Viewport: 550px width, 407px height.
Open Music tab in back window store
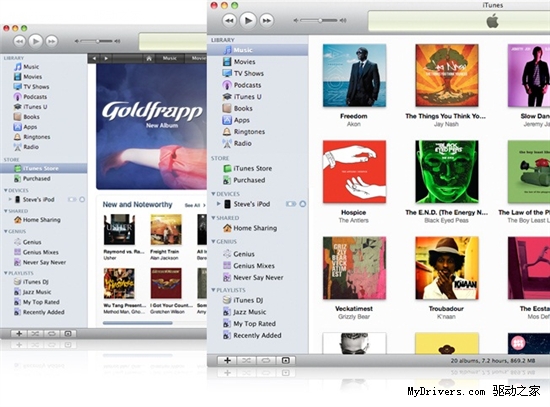click(170, 58)
